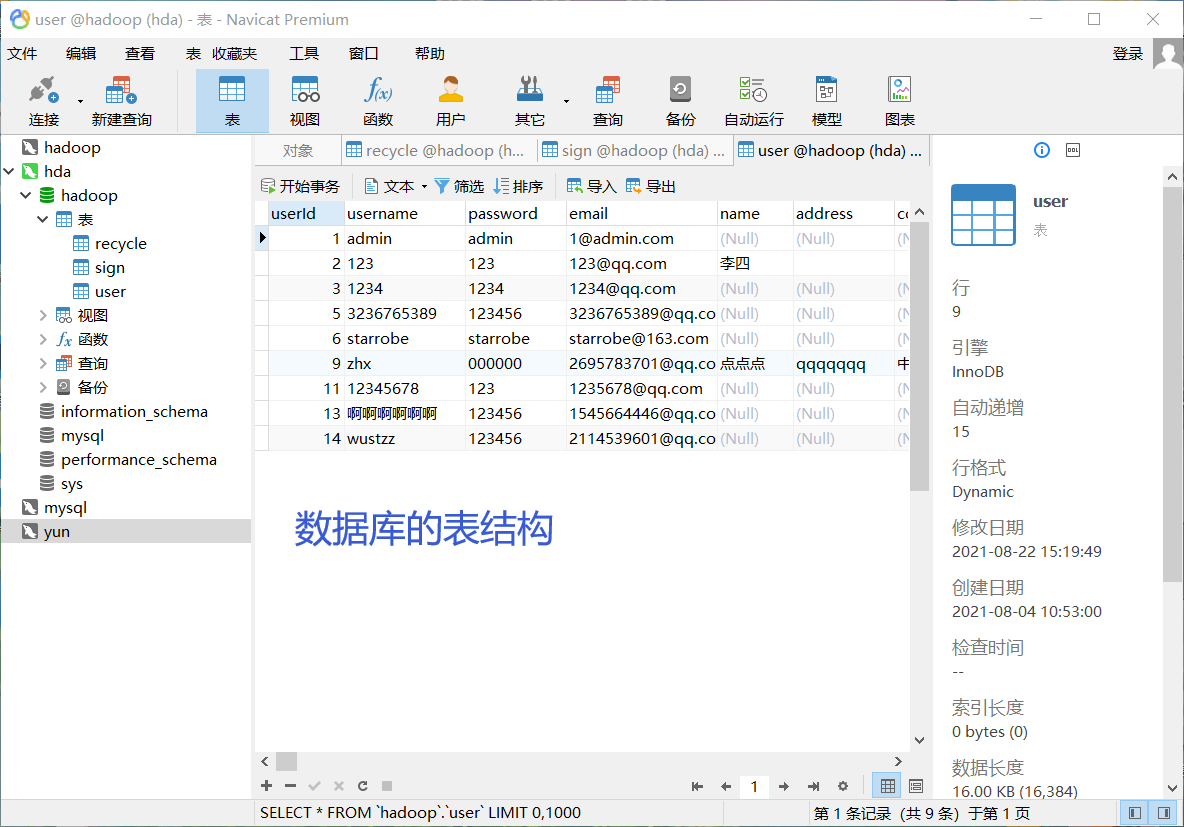
Task: Click Begin Transaction (开始事务)
Action: pyautogui.click(x=301, y=187)
